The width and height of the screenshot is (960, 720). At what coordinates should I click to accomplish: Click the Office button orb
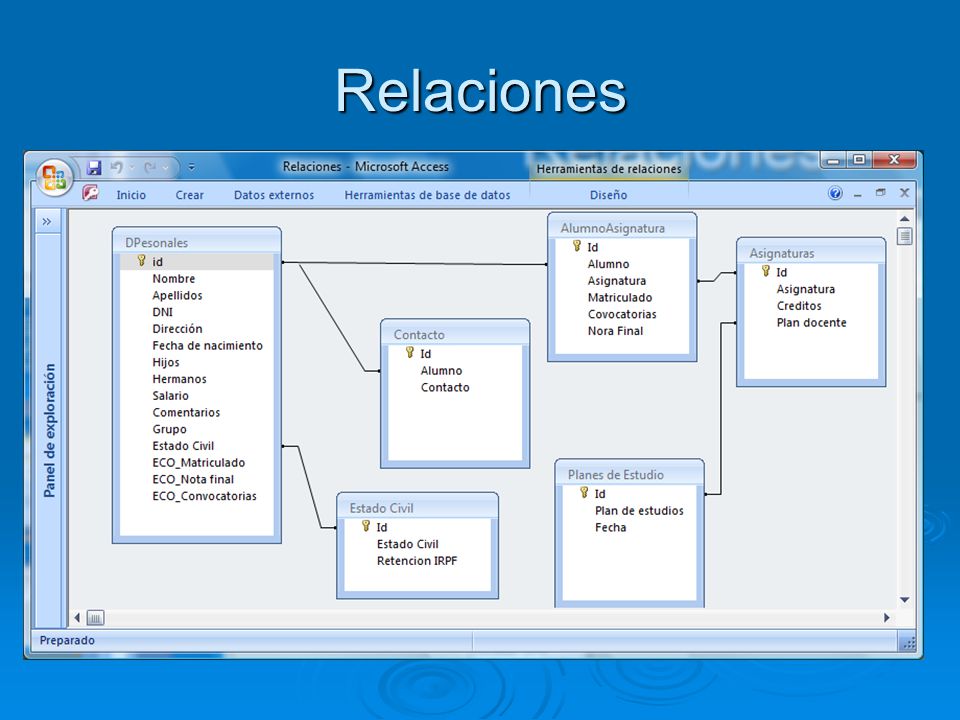(54, 178)
